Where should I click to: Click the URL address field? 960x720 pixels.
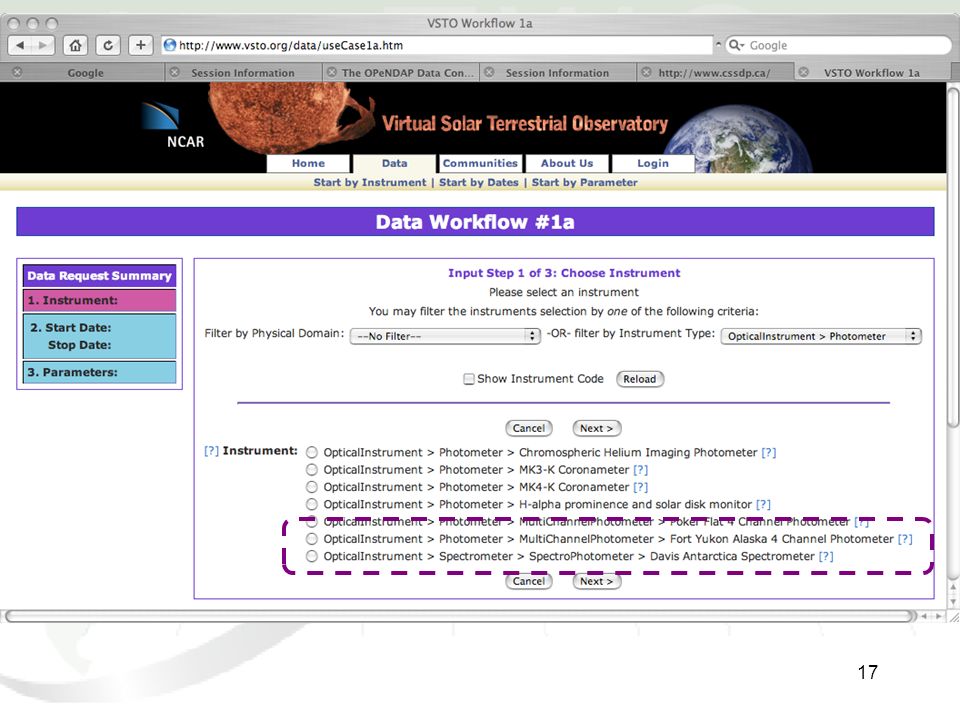[437, 45]
